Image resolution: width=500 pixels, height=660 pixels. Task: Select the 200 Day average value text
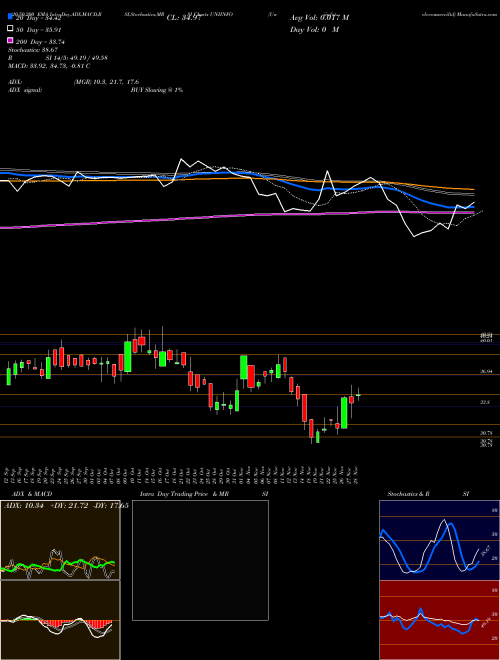[40, 42]
